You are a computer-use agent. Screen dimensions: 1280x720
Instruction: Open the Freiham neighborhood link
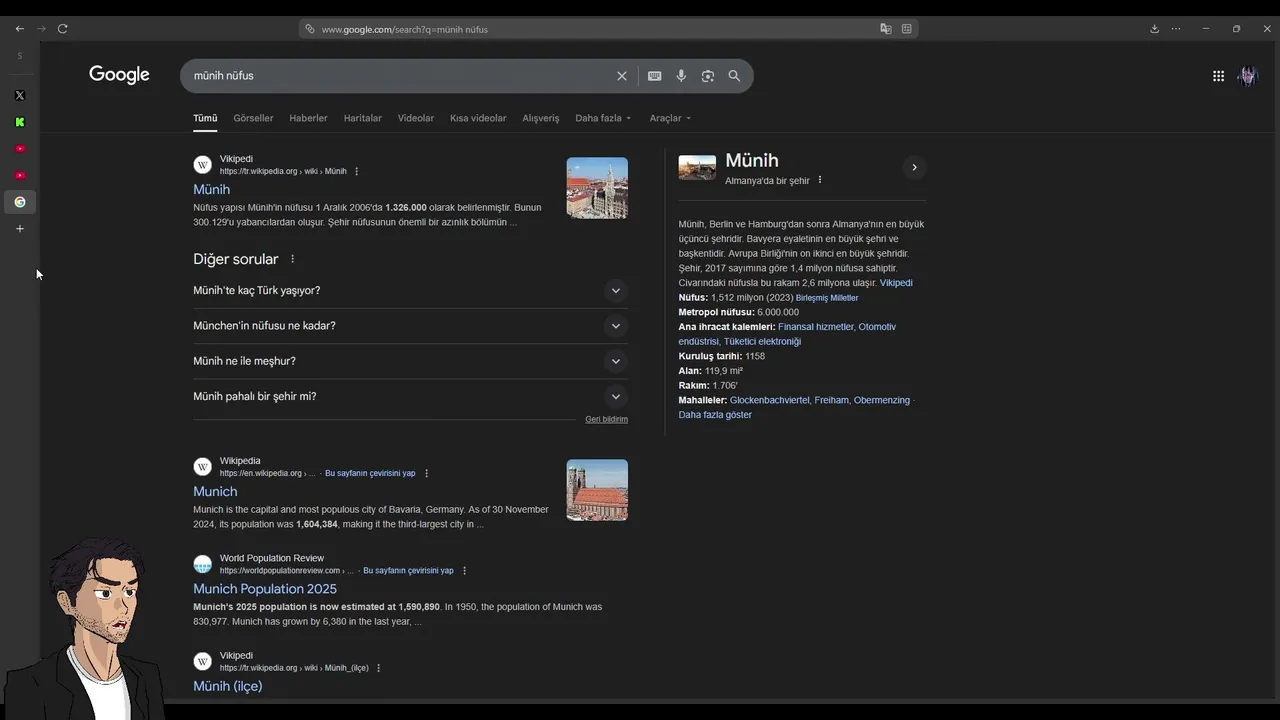(x=831, y=400)
